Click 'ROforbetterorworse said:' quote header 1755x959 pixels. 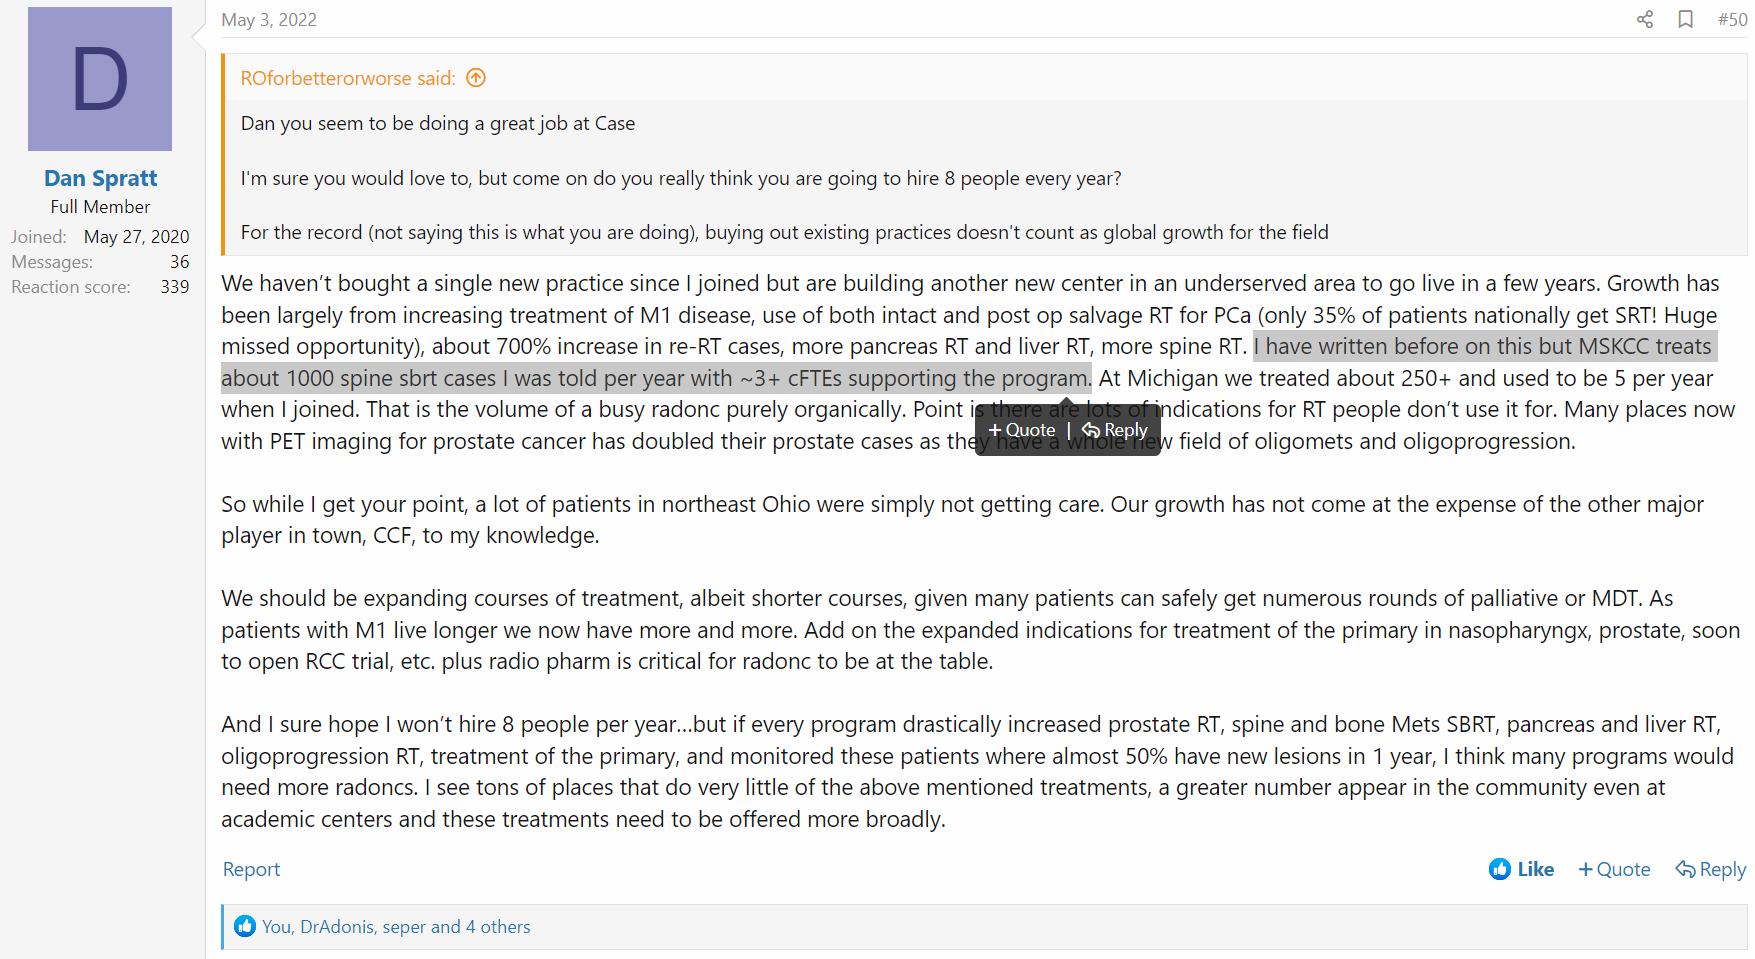(348, 78)
